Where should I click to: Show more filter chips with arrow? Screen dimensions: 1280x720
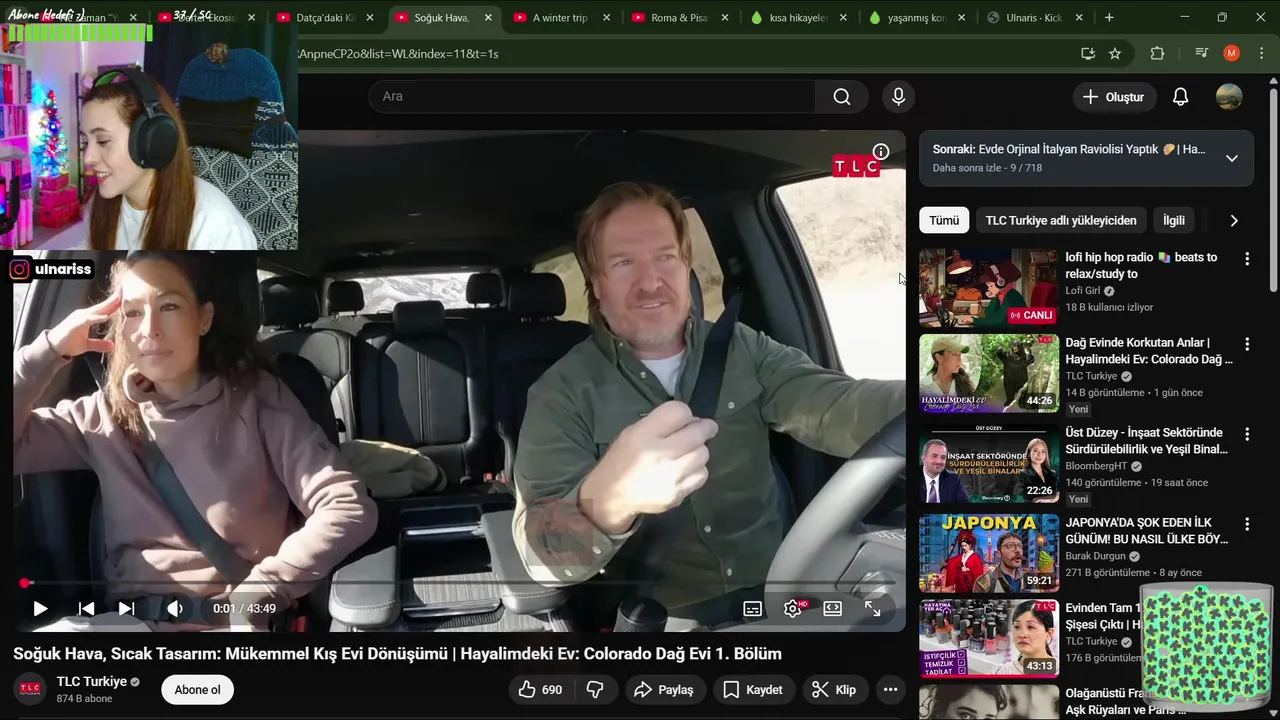(1234, 221)
